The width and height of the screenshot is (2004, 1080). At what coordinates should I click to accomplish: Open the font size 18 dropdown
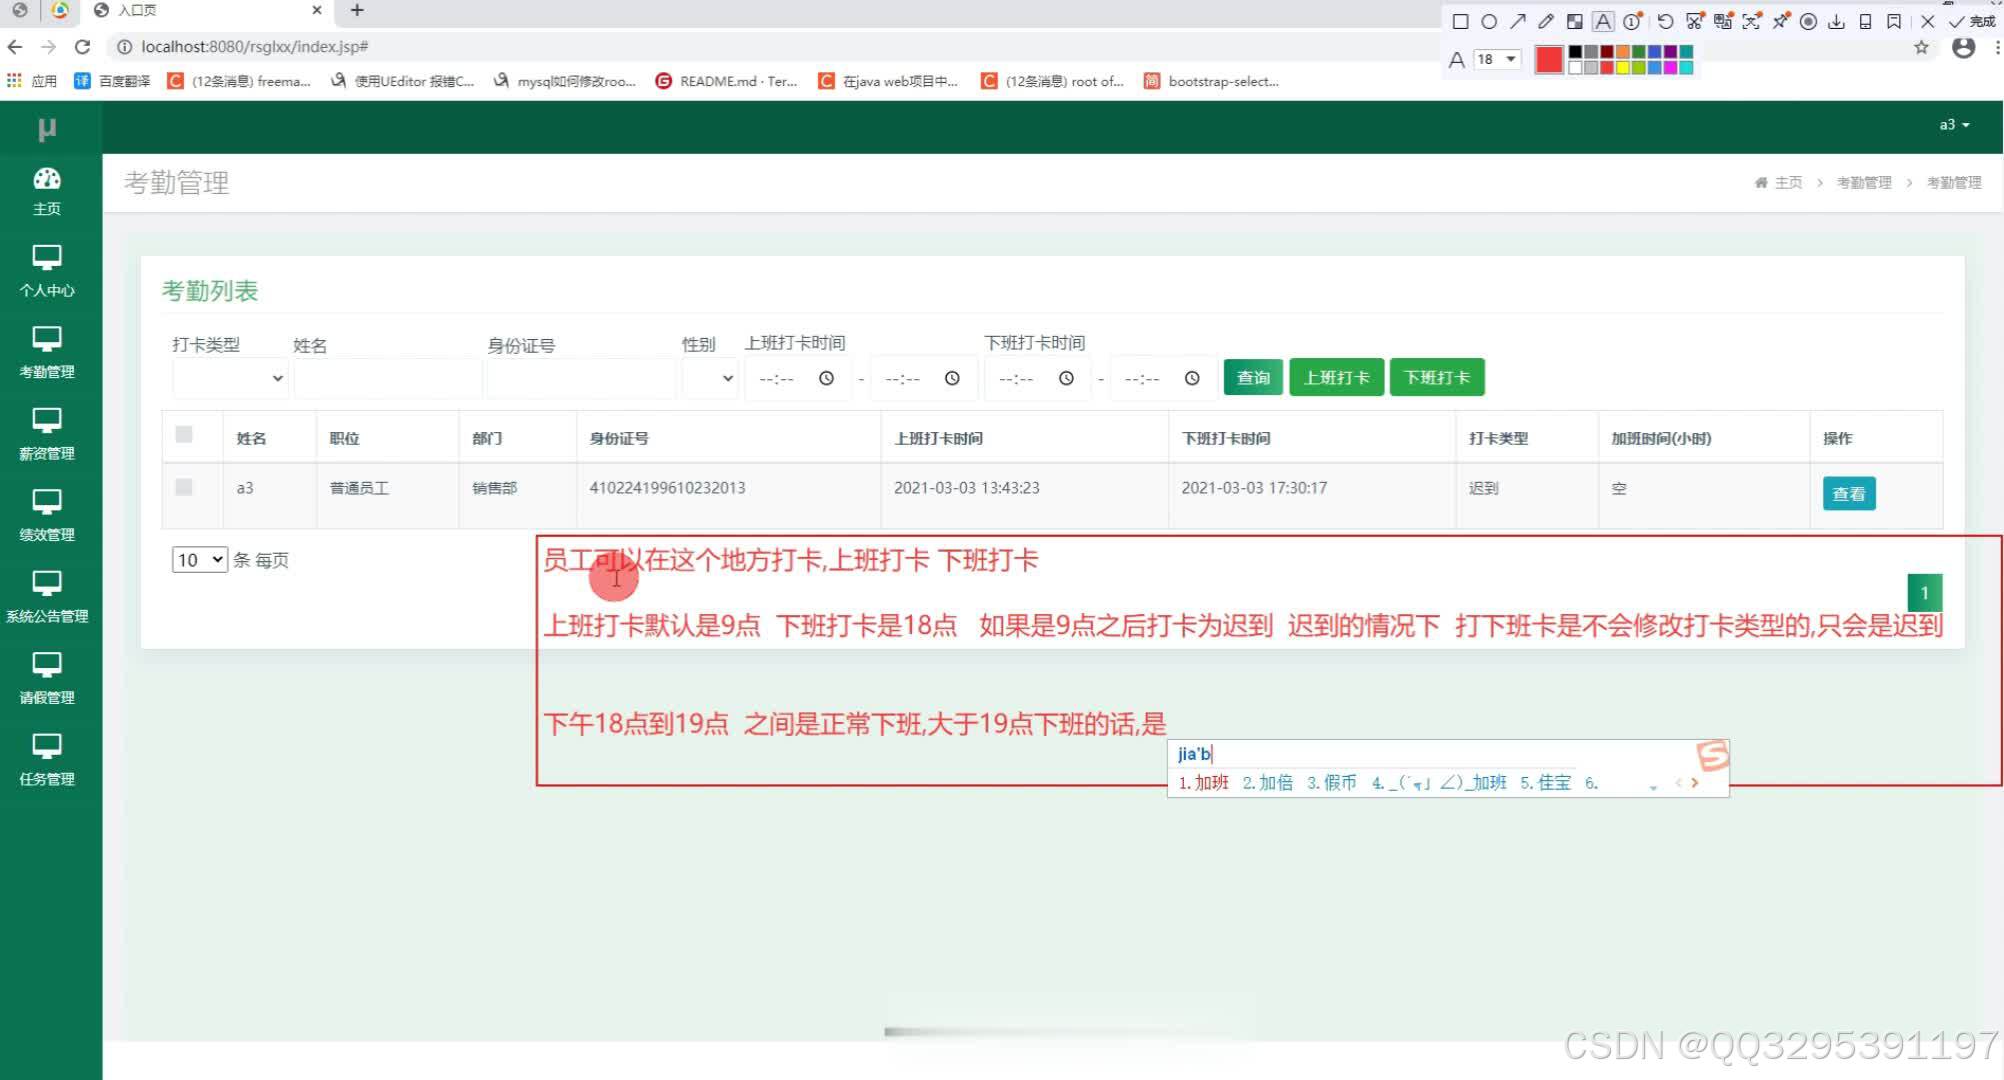pyautogui.click(x=1497, y=59)
